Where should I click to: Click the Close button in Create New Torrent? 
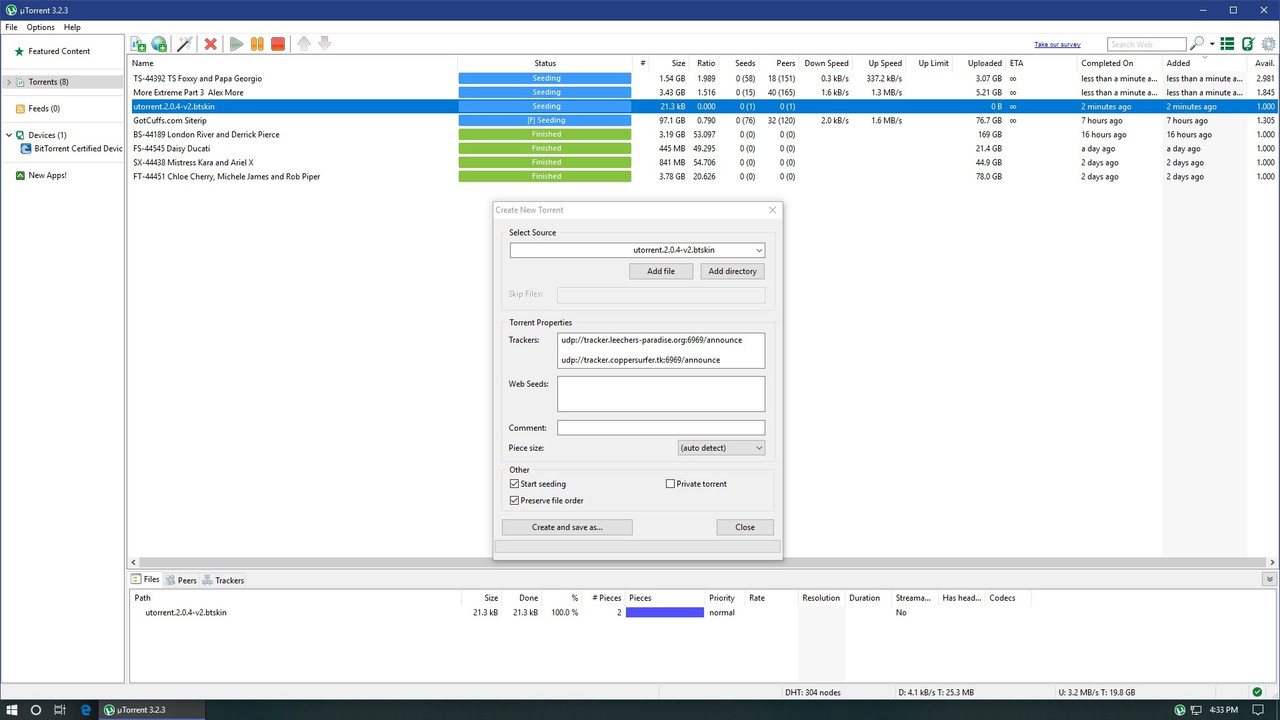click(745, 527)
